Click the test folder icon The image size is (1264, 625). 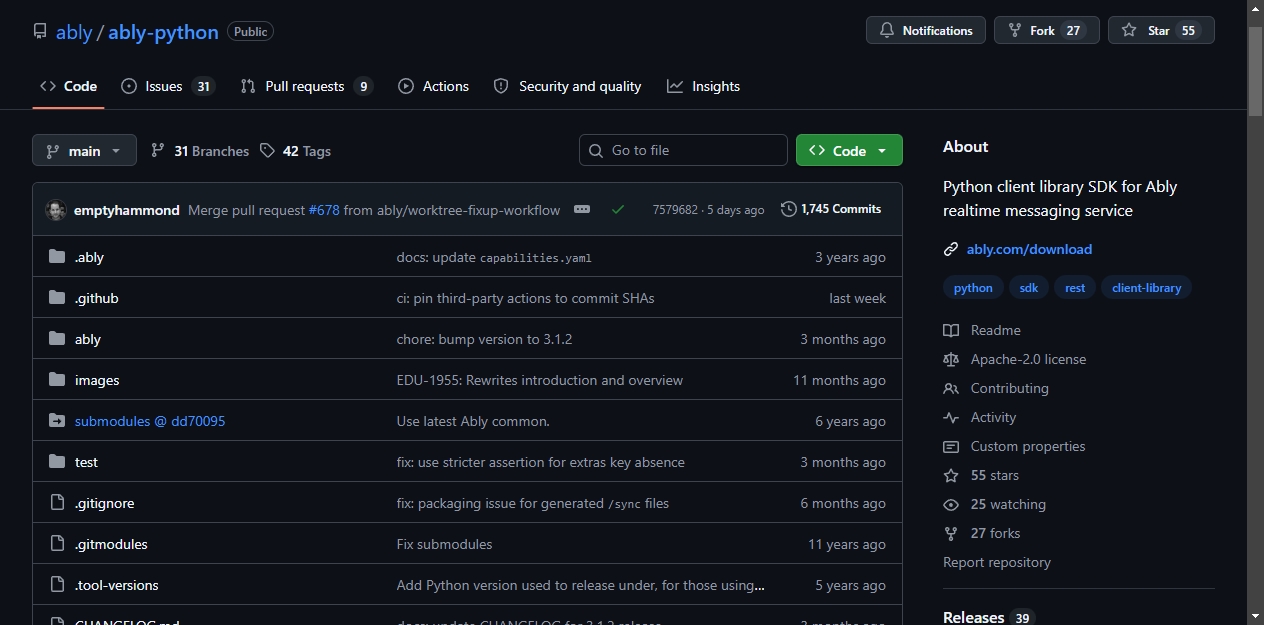[x=57, y=462]
